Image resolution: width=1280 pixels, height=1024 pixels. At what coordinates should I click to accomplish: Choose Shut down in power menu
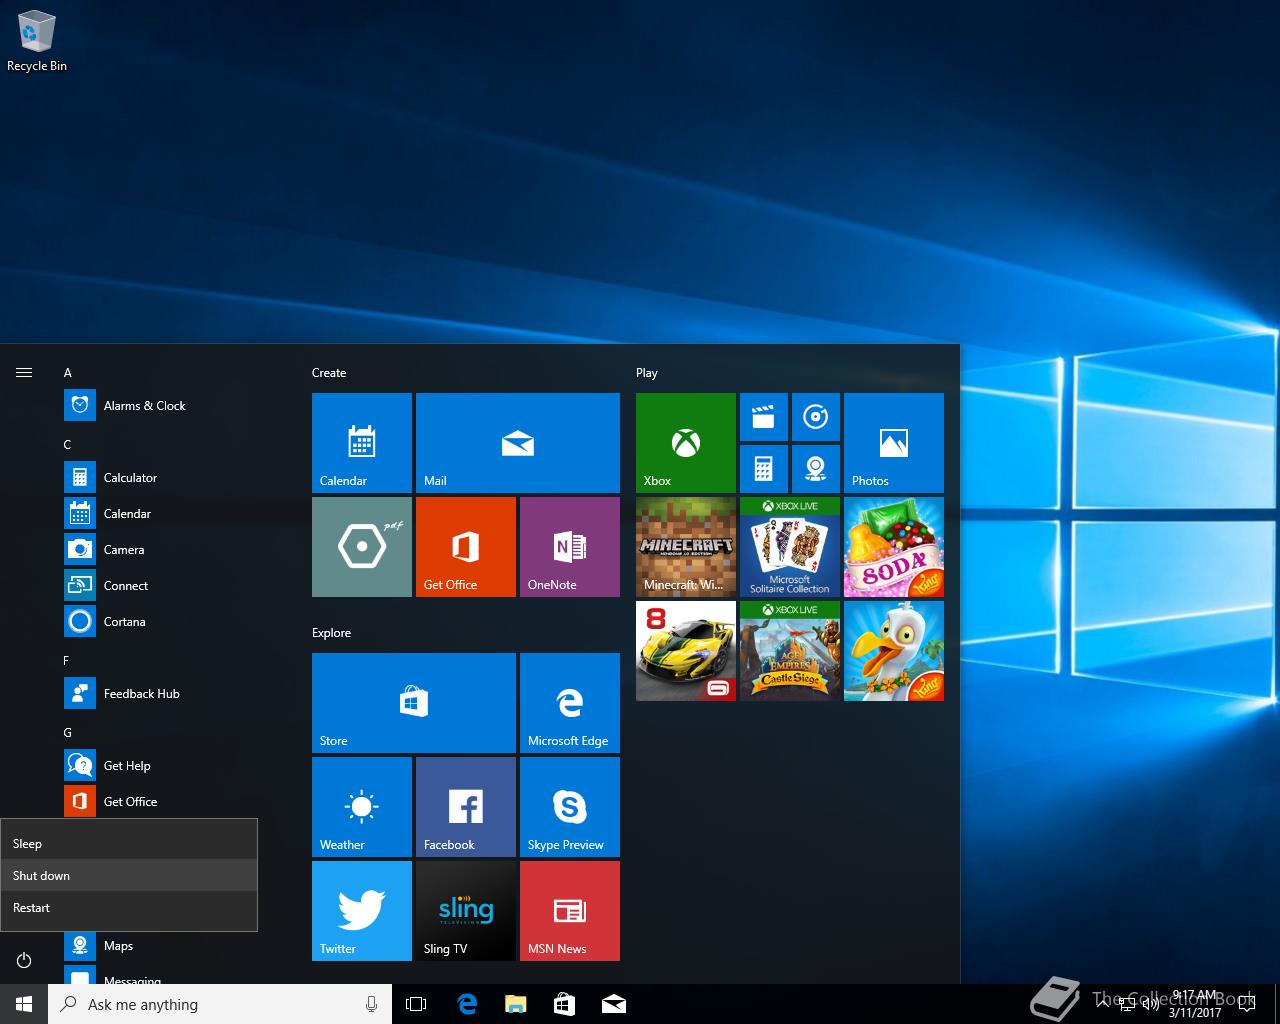pyautogui.click(x=129, y=876)
